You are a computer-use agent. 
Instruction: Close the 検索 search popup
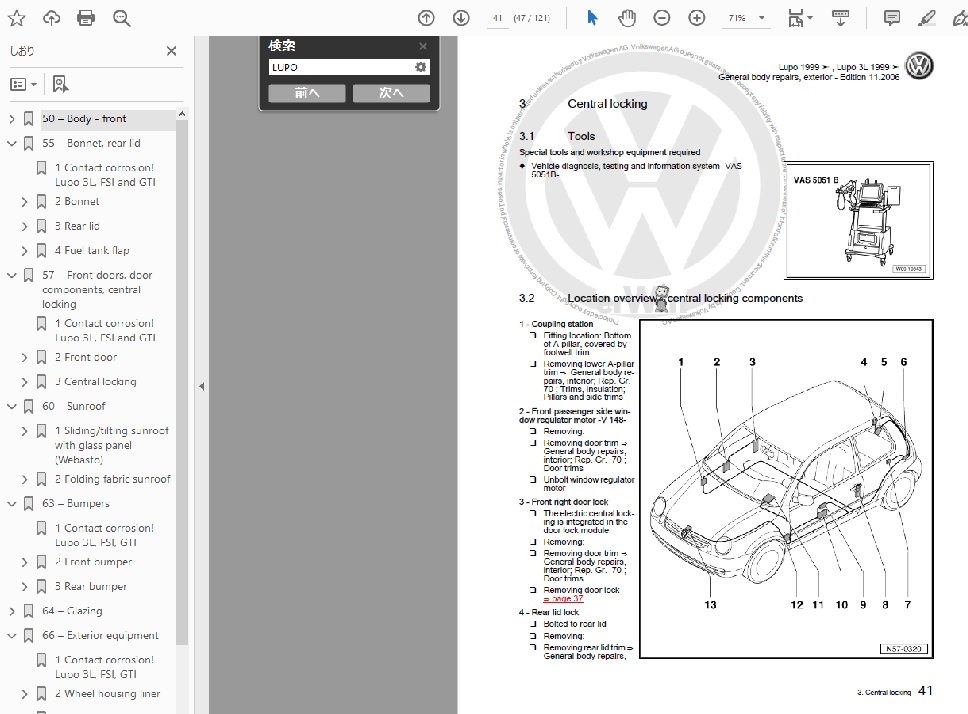coord(423,46)
